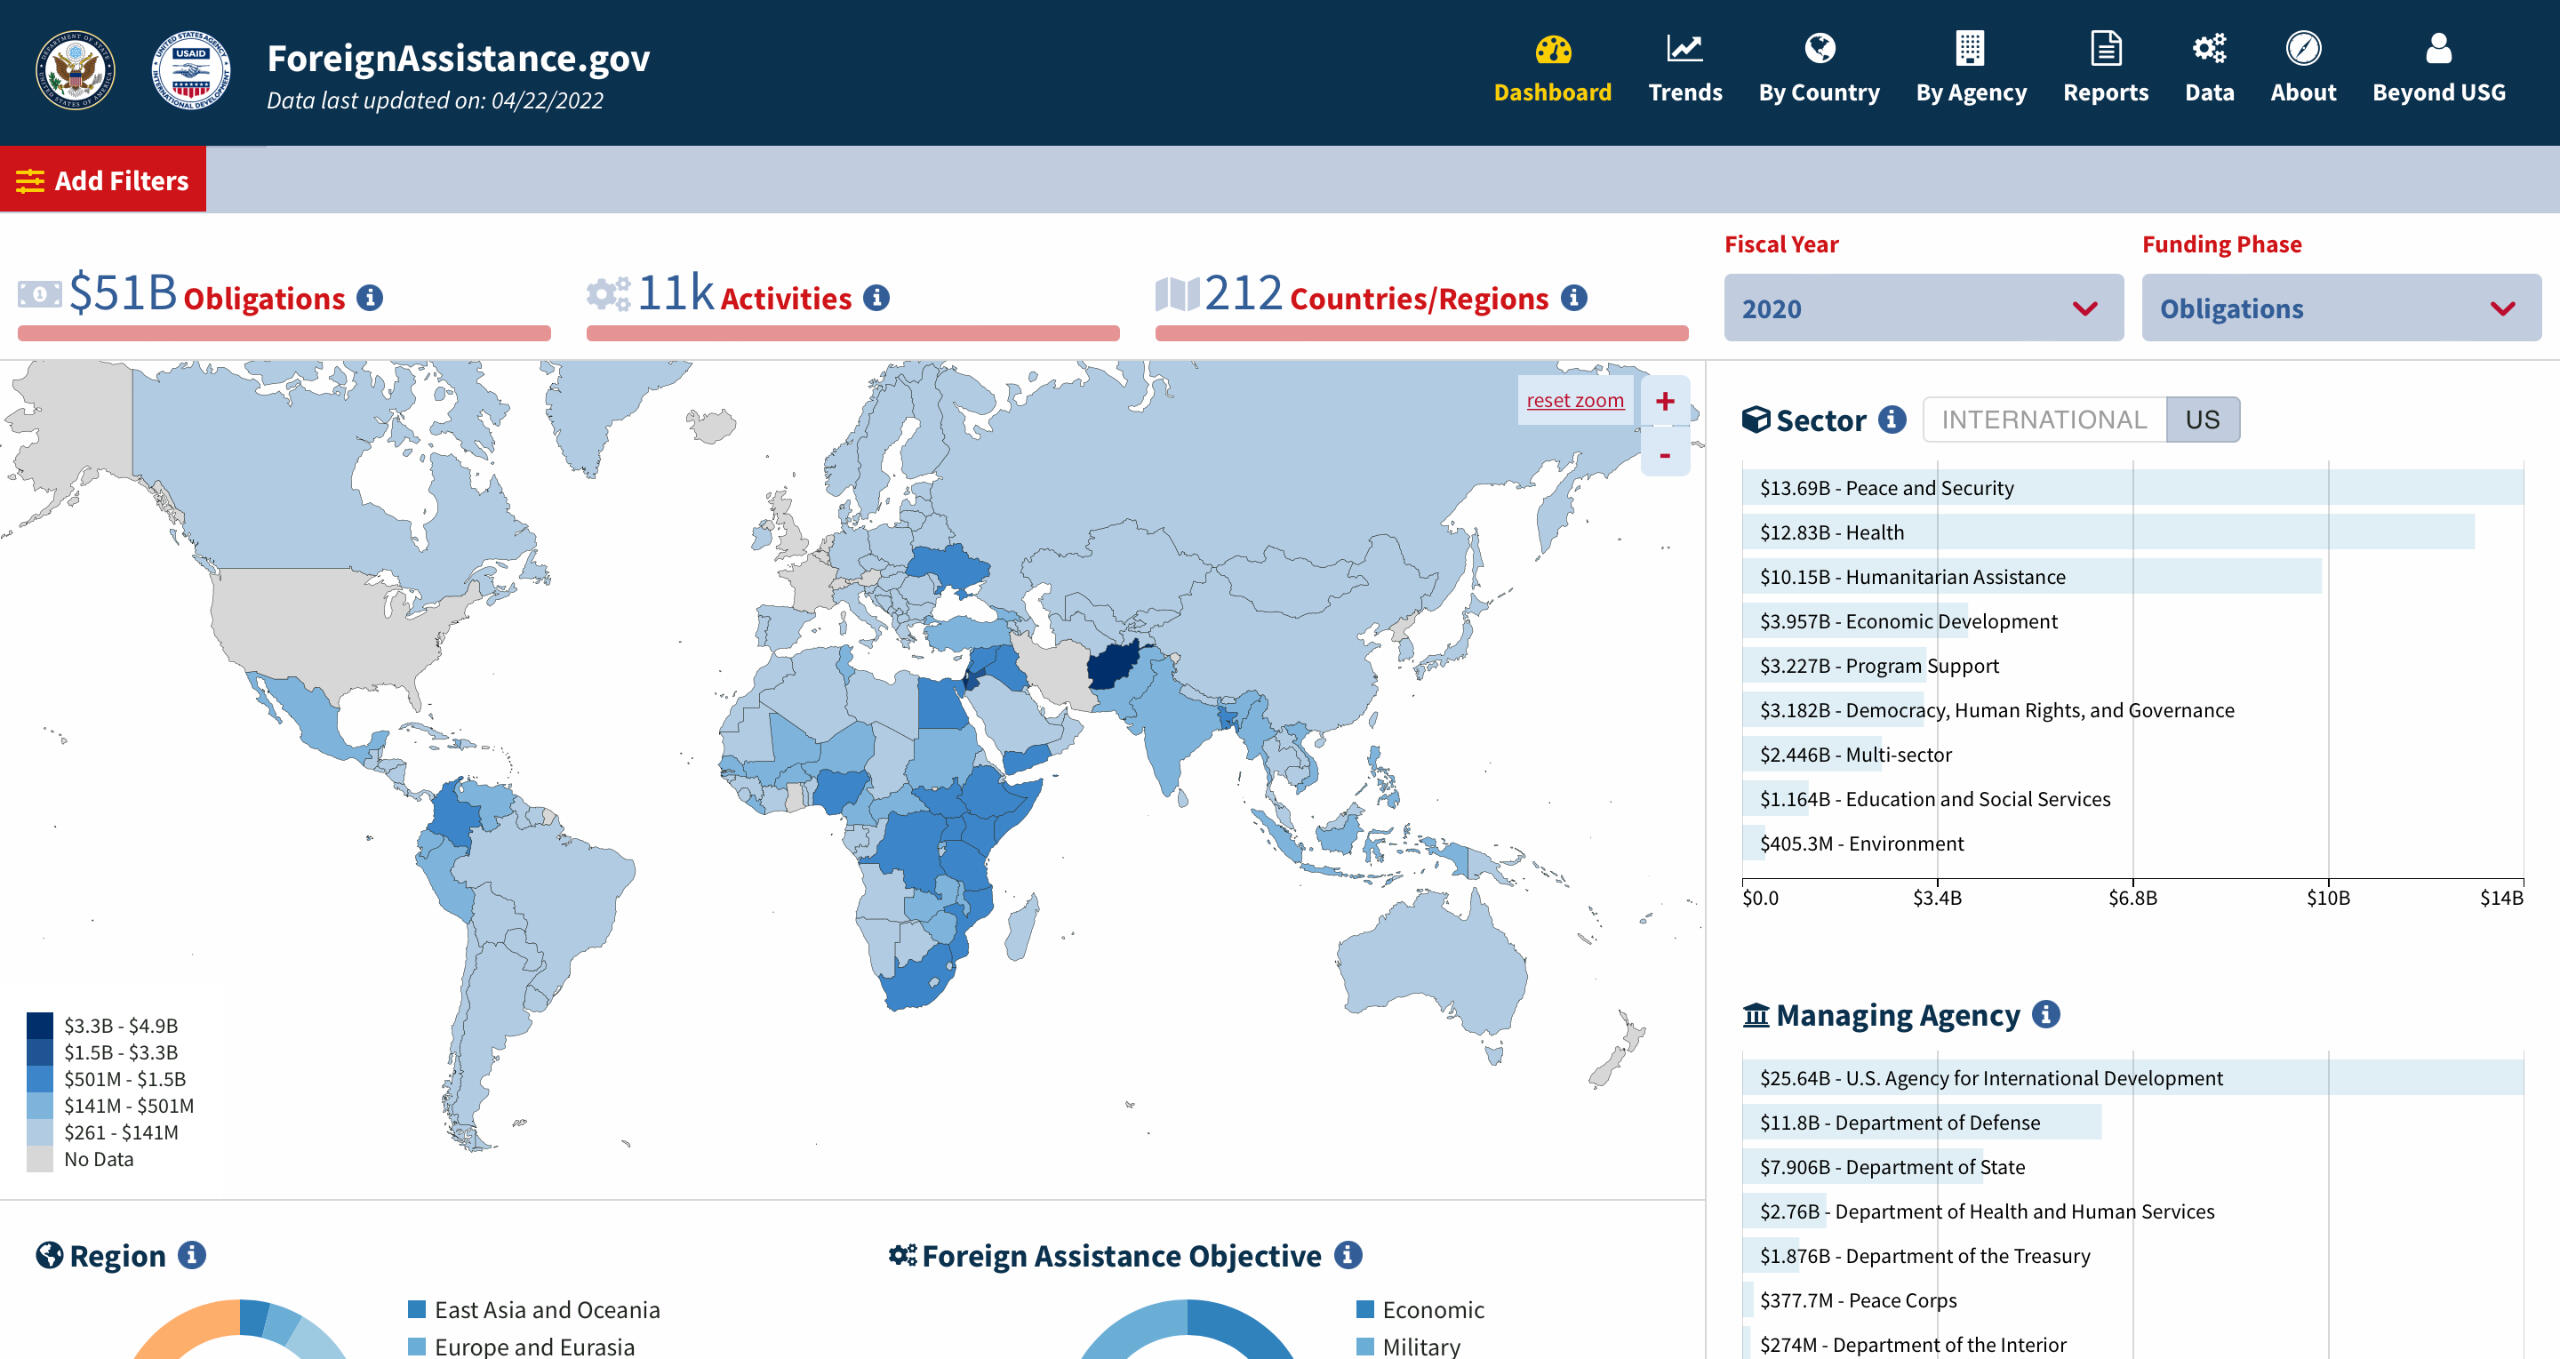Zoom in the map with plus button

coord(1664,401)
